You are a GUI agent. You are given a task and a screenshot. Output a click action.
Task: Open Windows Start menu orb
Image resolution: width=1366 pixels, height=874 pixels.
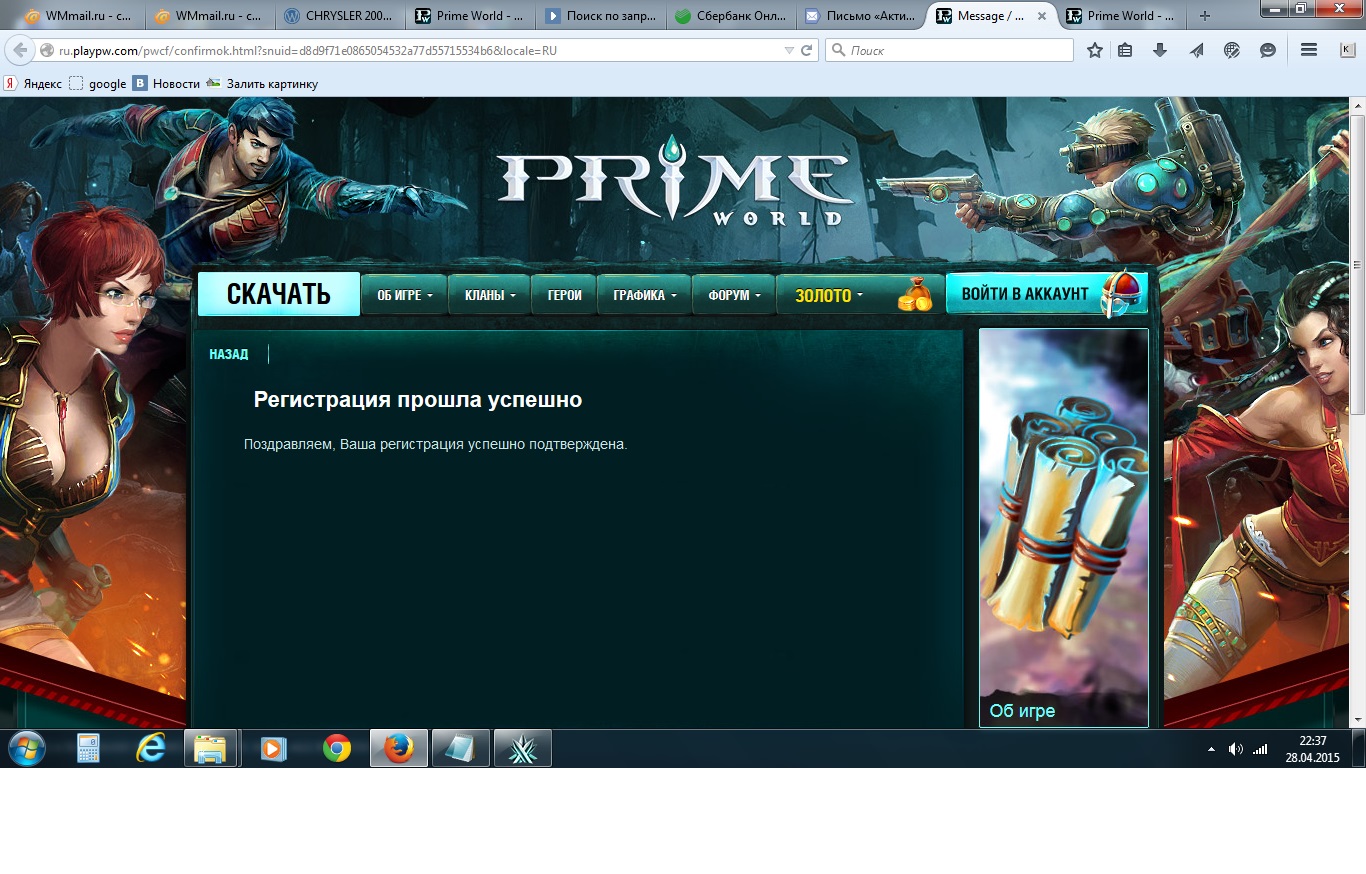click(x=26, y=748)
